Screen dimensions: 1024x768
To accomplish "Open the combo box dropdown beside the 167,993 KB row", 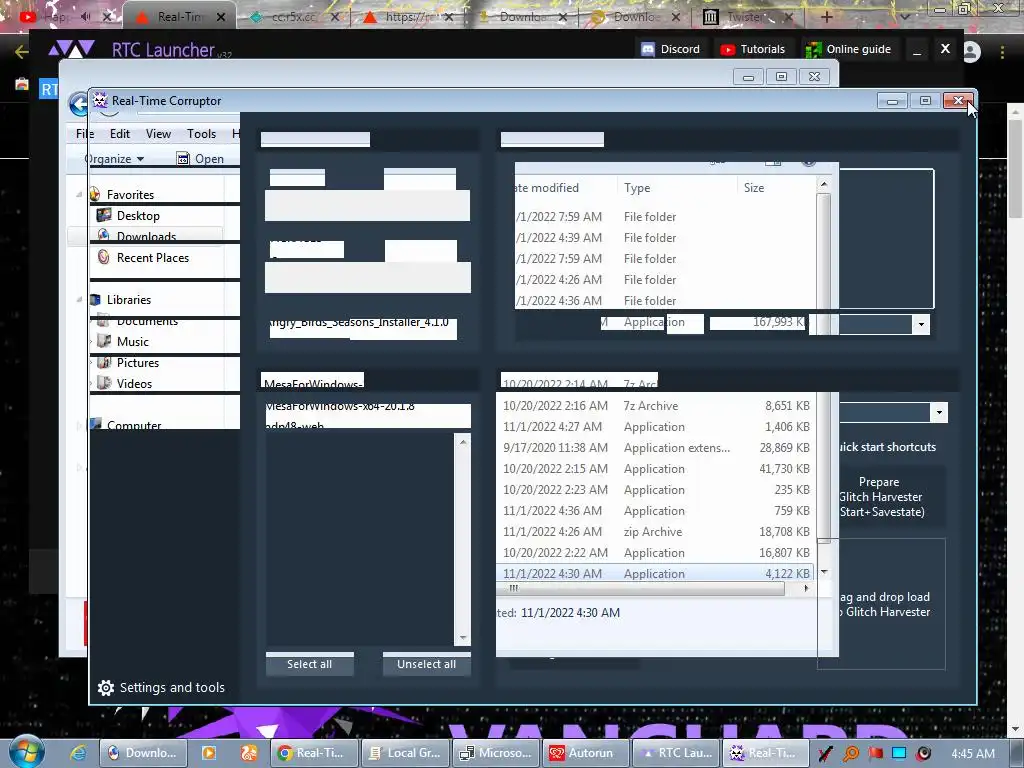I will point(921,325).
